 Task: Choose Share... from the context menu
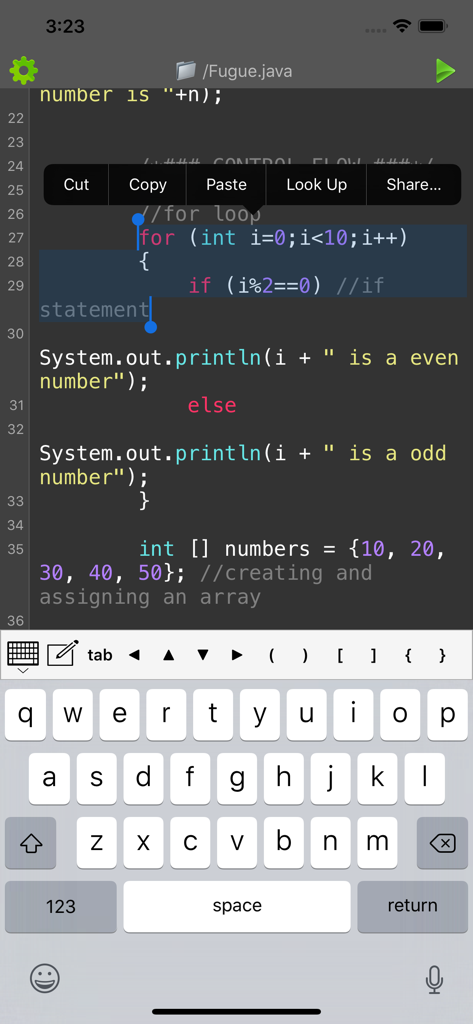(x=414, y=185)
